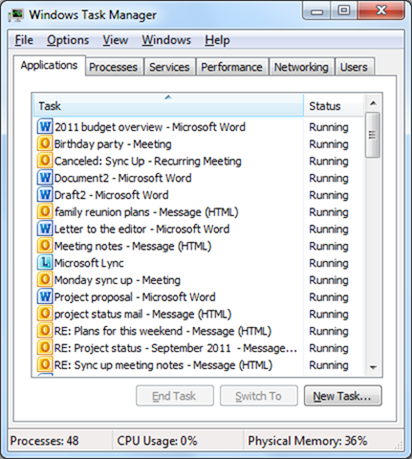
Task: Click the Outlook icon for family reunion plans
Action: 45,211
